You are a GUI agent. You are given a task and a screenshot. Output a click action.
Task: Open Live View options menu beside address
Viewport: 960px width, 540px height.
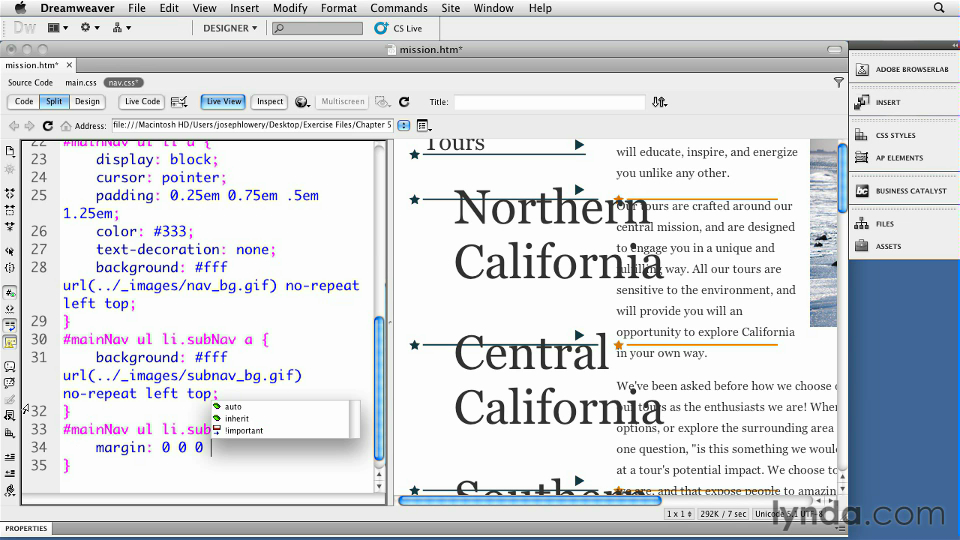click(x=424, y=126)
